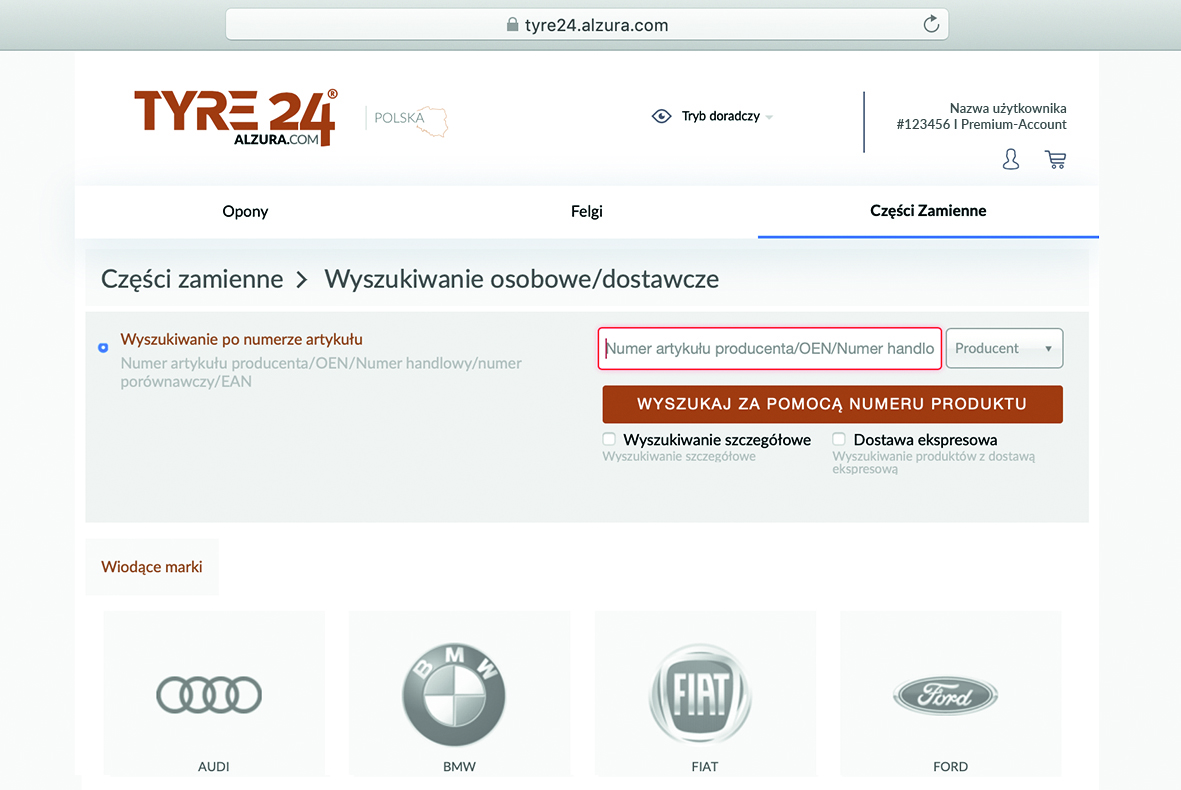Select the BMW roundel logo
This screenshot has height=790, width=1181.
[454, 695]
